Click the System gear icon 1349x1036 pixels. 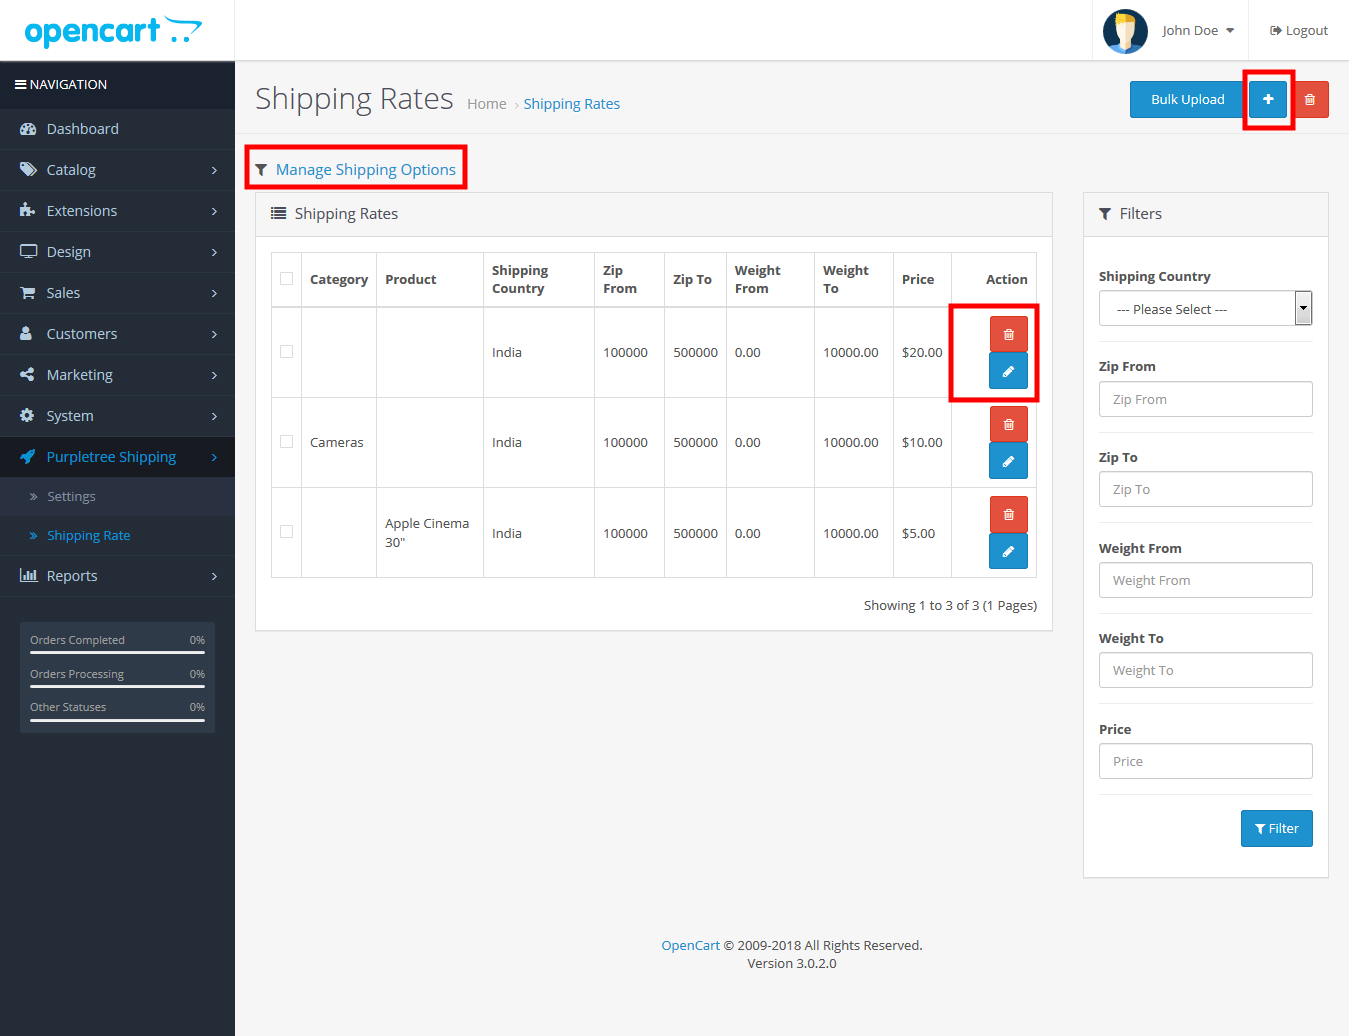[27, 416]
